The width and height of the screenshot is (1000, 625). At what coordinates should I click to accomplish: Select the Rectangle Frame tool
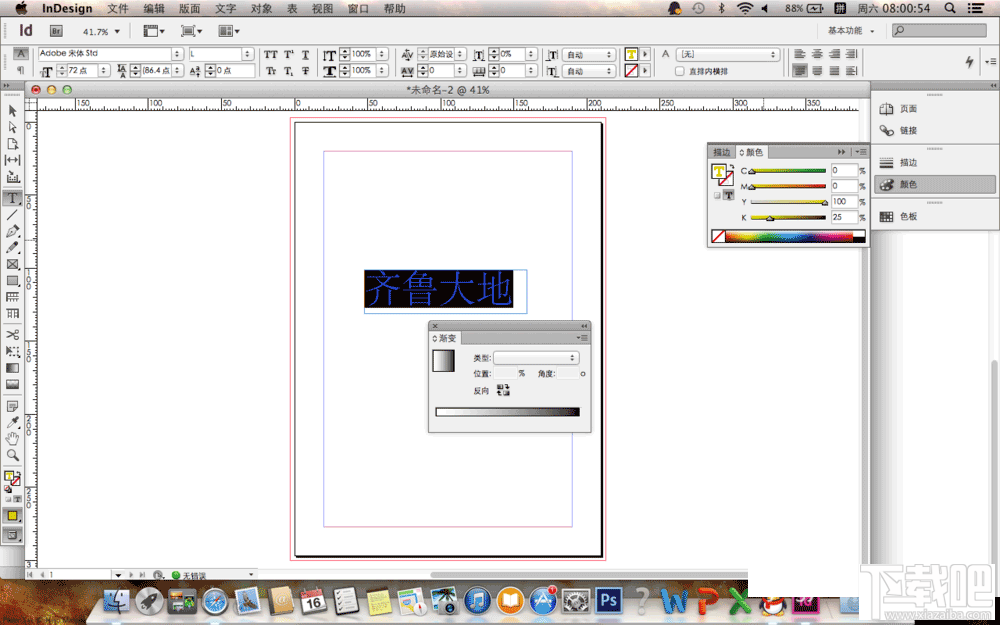(12, 264)
